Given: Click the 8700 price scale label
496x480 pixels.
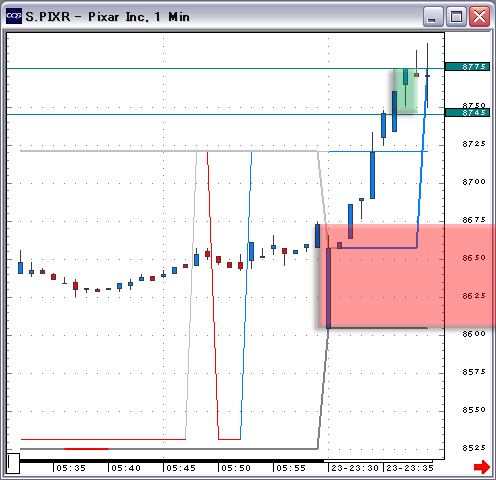Looking at the screenshot, I should tap(474, 182).
